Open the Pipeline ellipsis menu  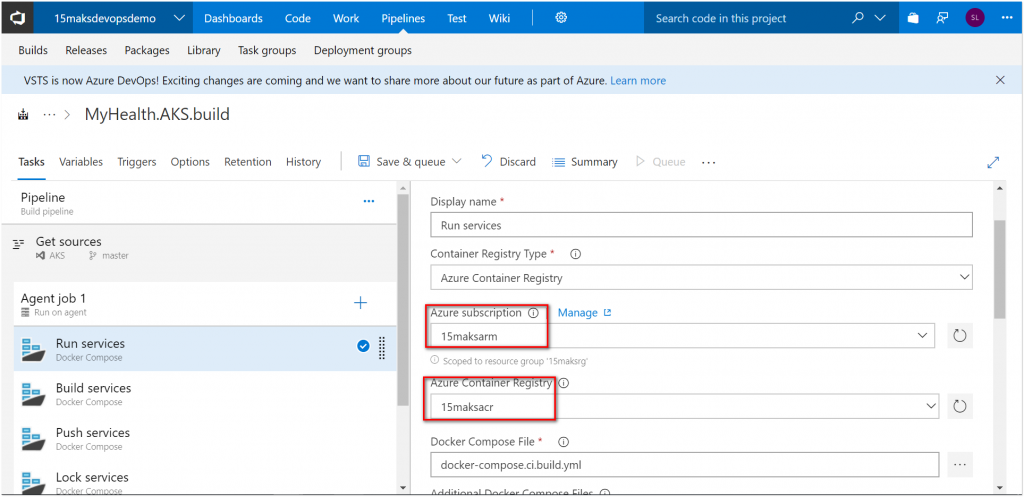tap(369, 201)
